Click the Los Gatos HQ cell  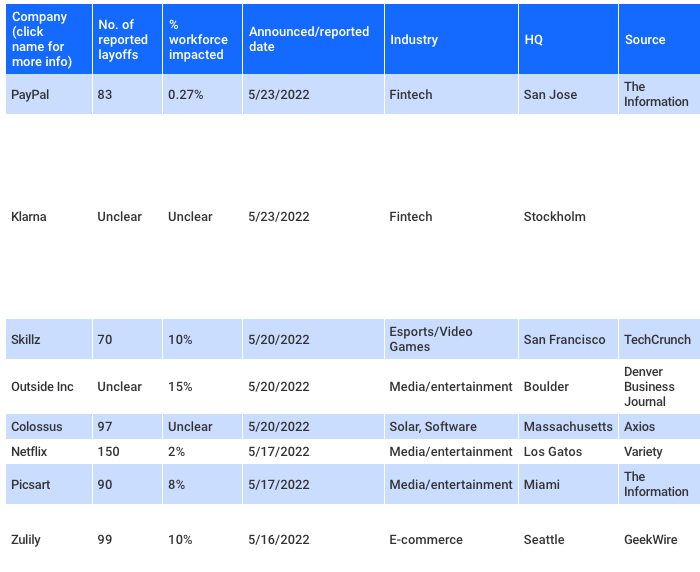(568, 451)
